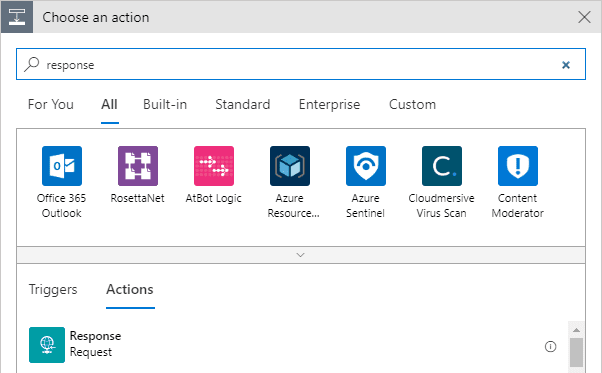Choose the Response action label
Screen dimensions: 602x373
coord(95,336)
